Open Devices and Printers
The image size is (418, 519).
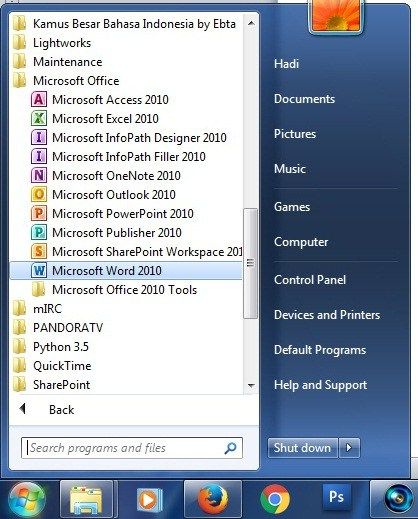[x=327, y=315]
